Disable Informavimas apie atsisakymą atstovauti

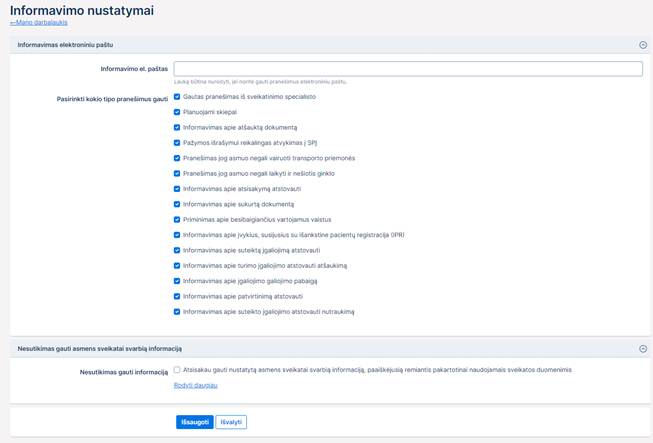pyautogui.click(x=177, y=189)
